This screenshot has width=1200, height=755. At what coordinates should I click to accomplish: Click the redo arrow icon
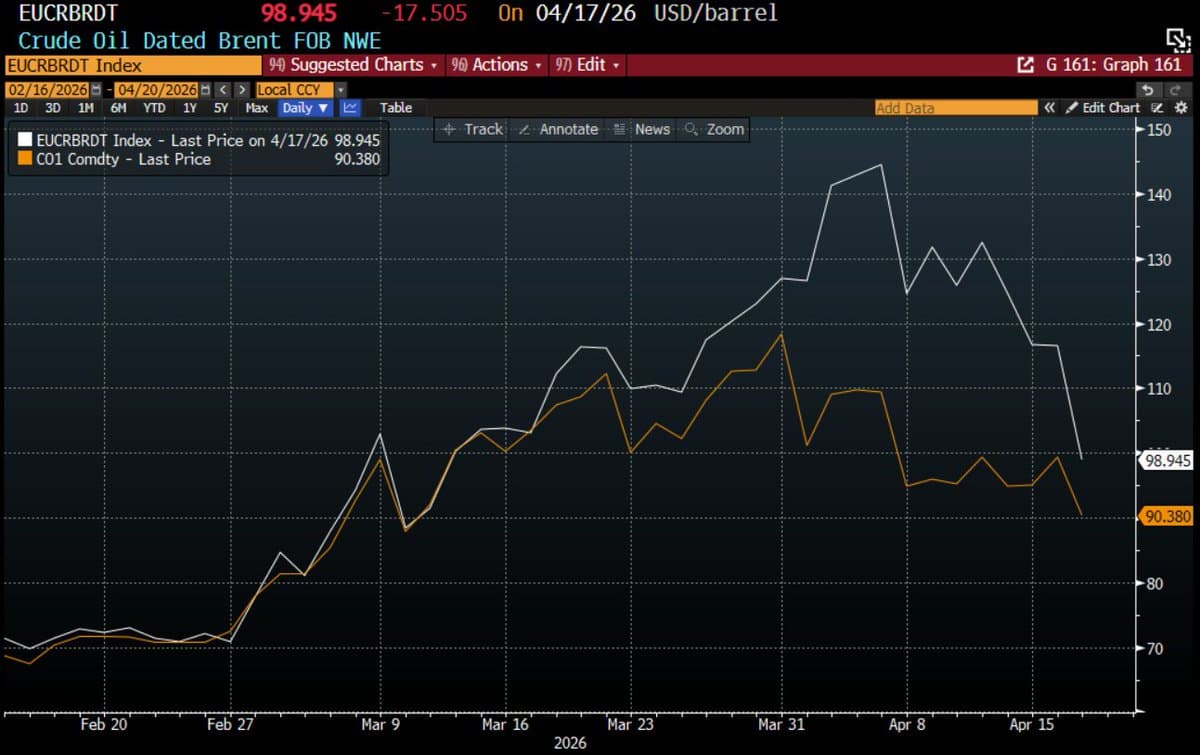tap(1178, 90)
